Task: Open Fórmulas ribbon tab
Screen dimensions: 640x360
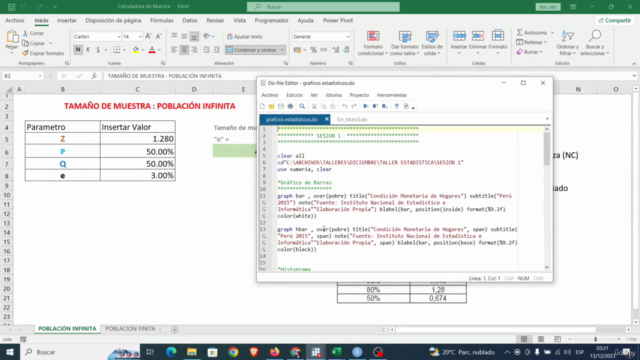Action: [x=162, y=20]
